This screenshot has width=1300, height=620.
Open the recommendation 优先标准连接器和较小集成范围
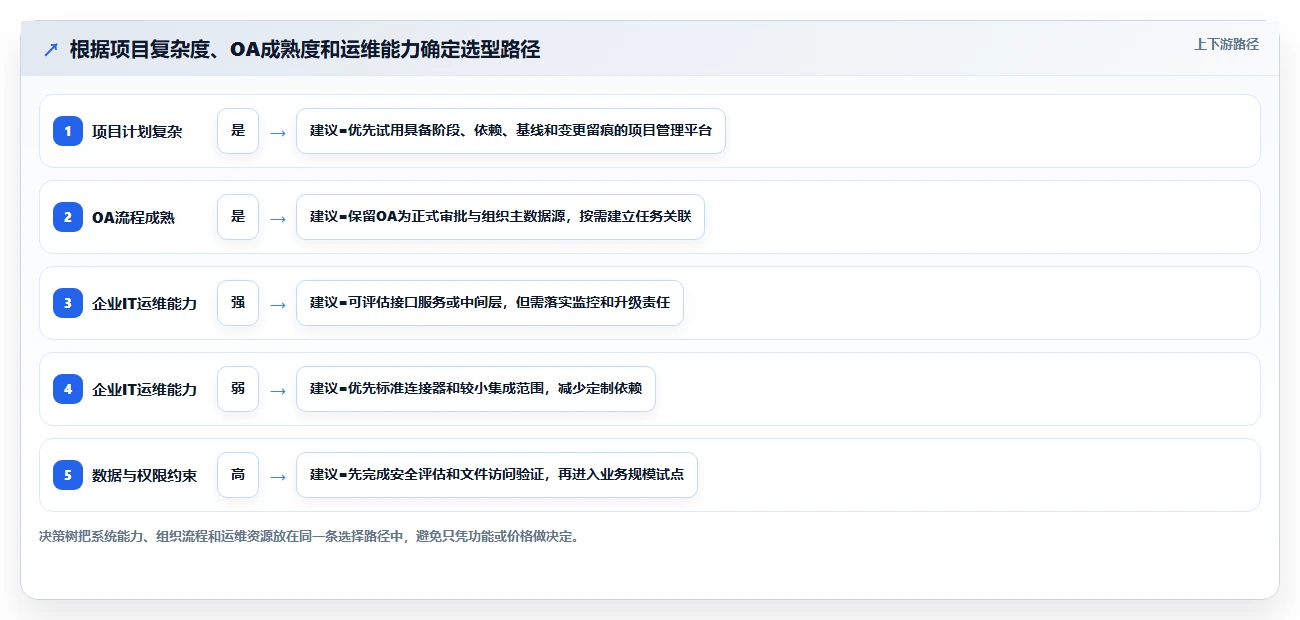pos(476,389)
